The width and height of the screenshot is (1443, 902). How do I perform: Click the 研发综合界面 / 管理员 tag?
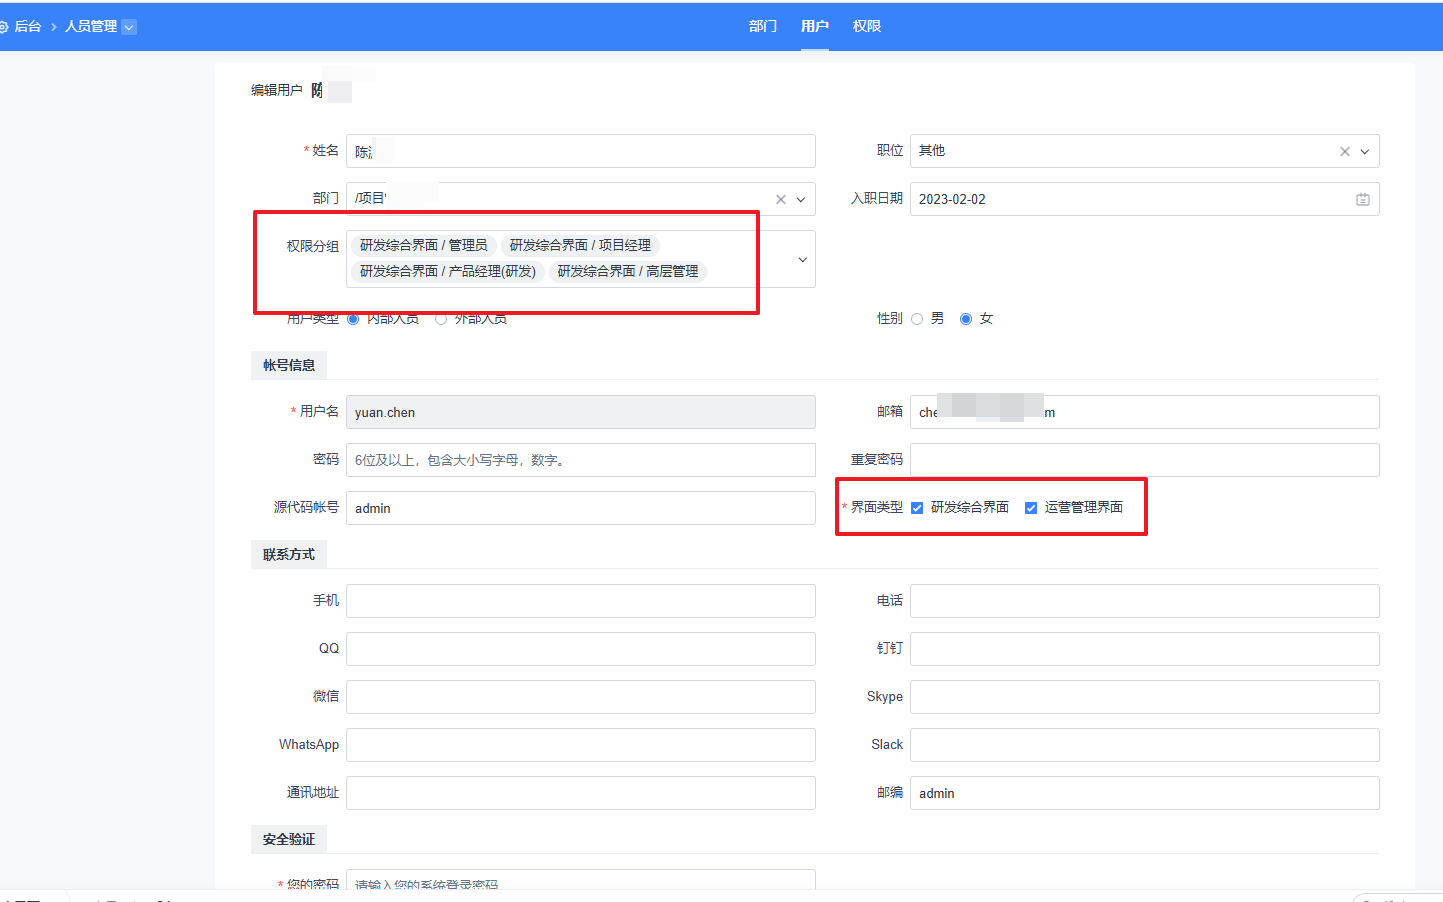(423, 245)
